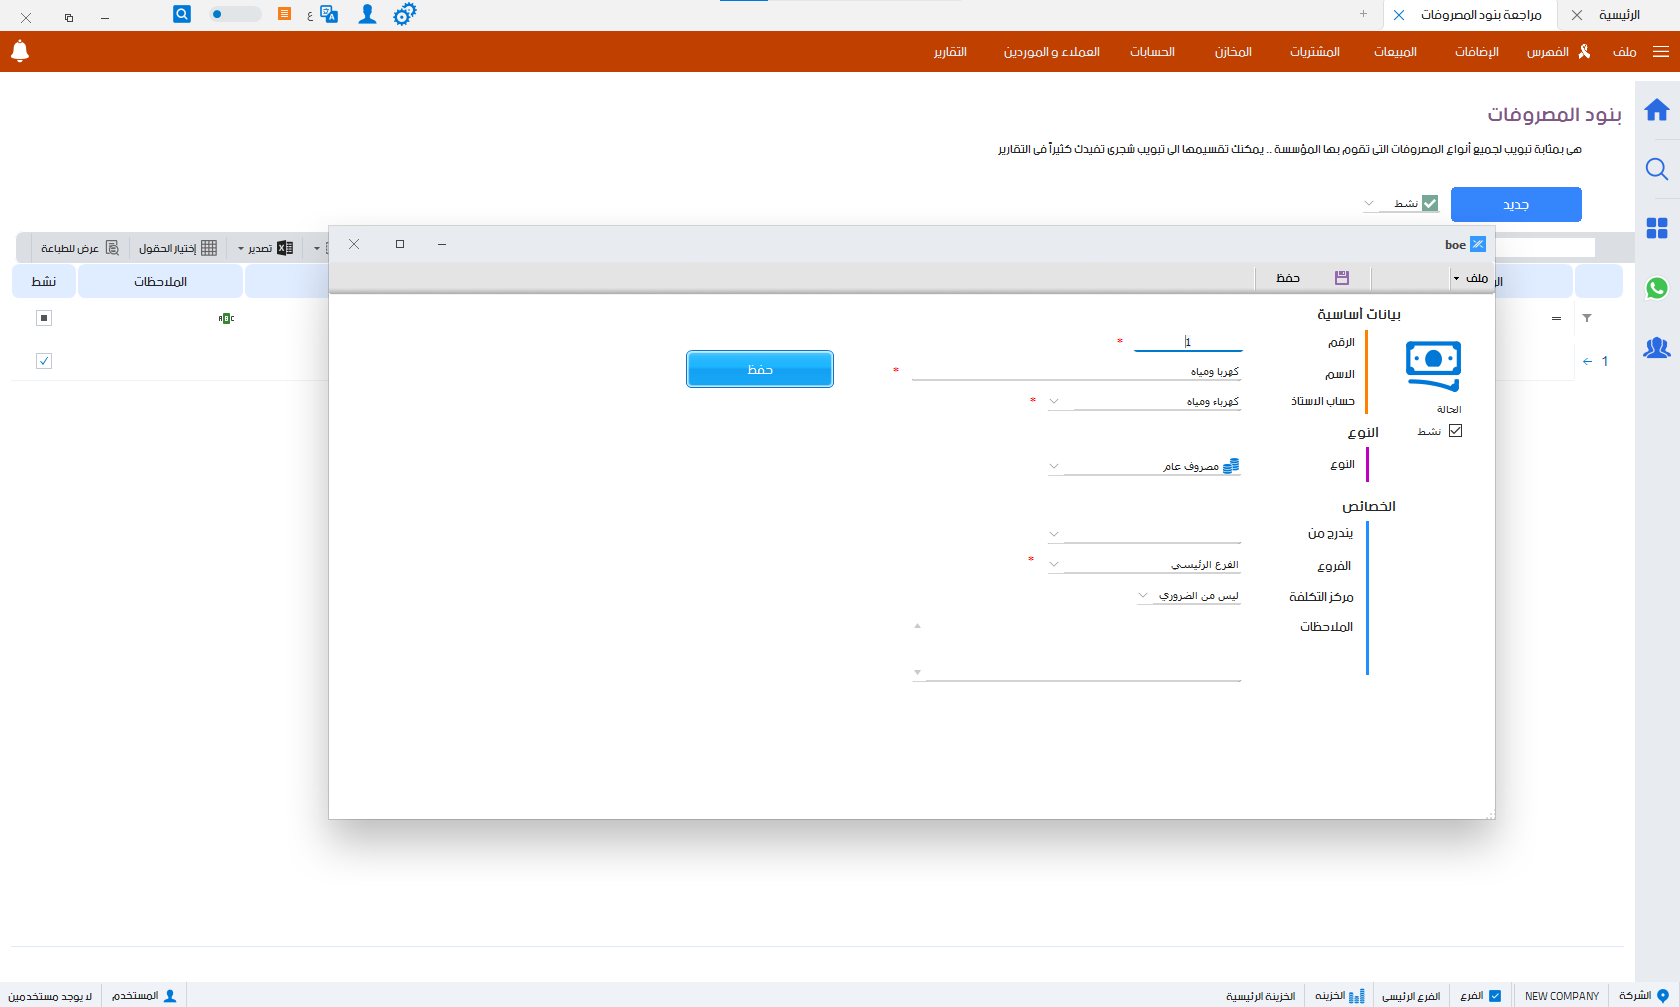Open the المشتريات menu
This screenshot has width=1680, height=1007.
1314,52
